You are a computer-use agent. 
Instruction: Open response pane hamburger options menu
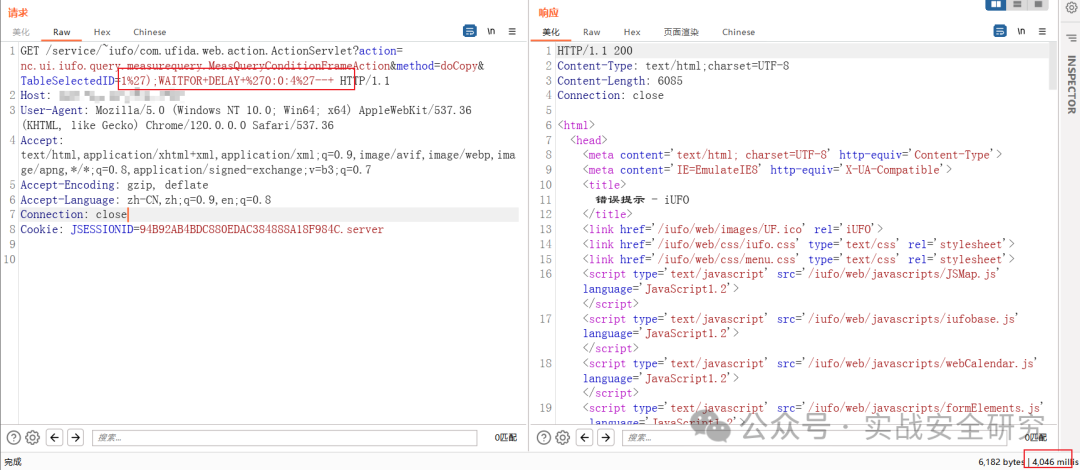point(1041,31)
